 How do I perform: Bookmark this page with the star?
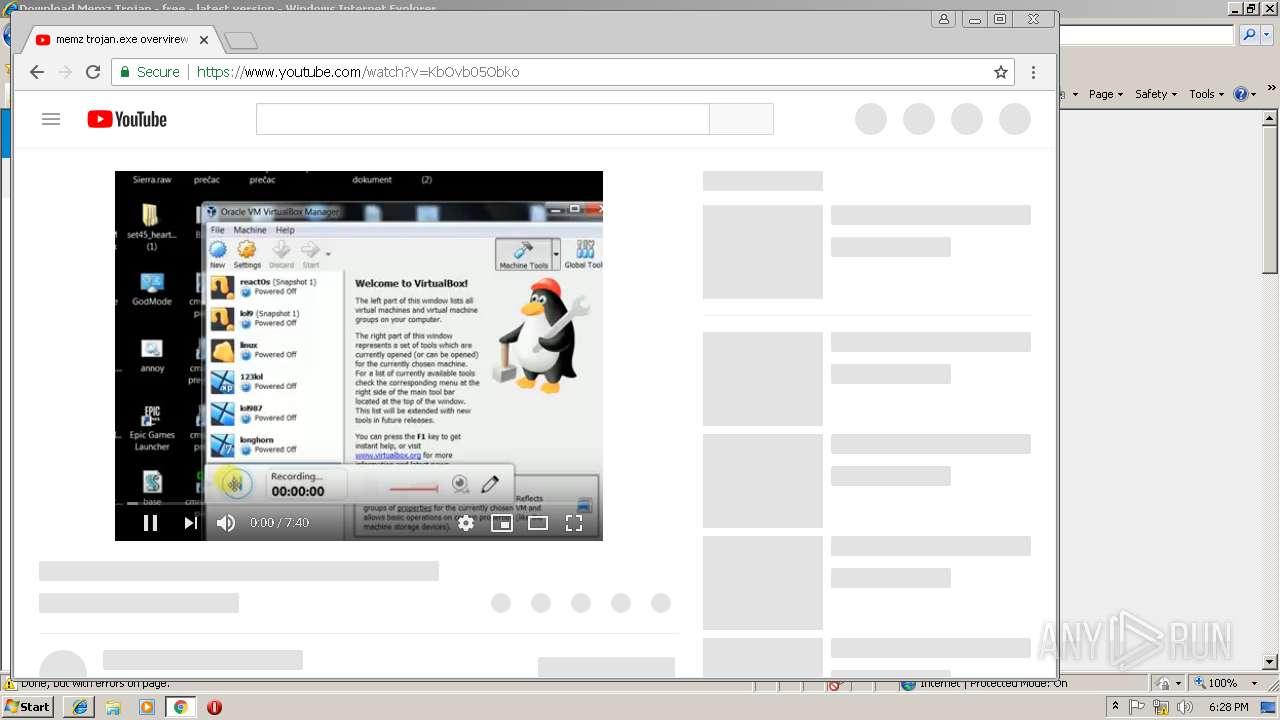(x=1000, y=72)
